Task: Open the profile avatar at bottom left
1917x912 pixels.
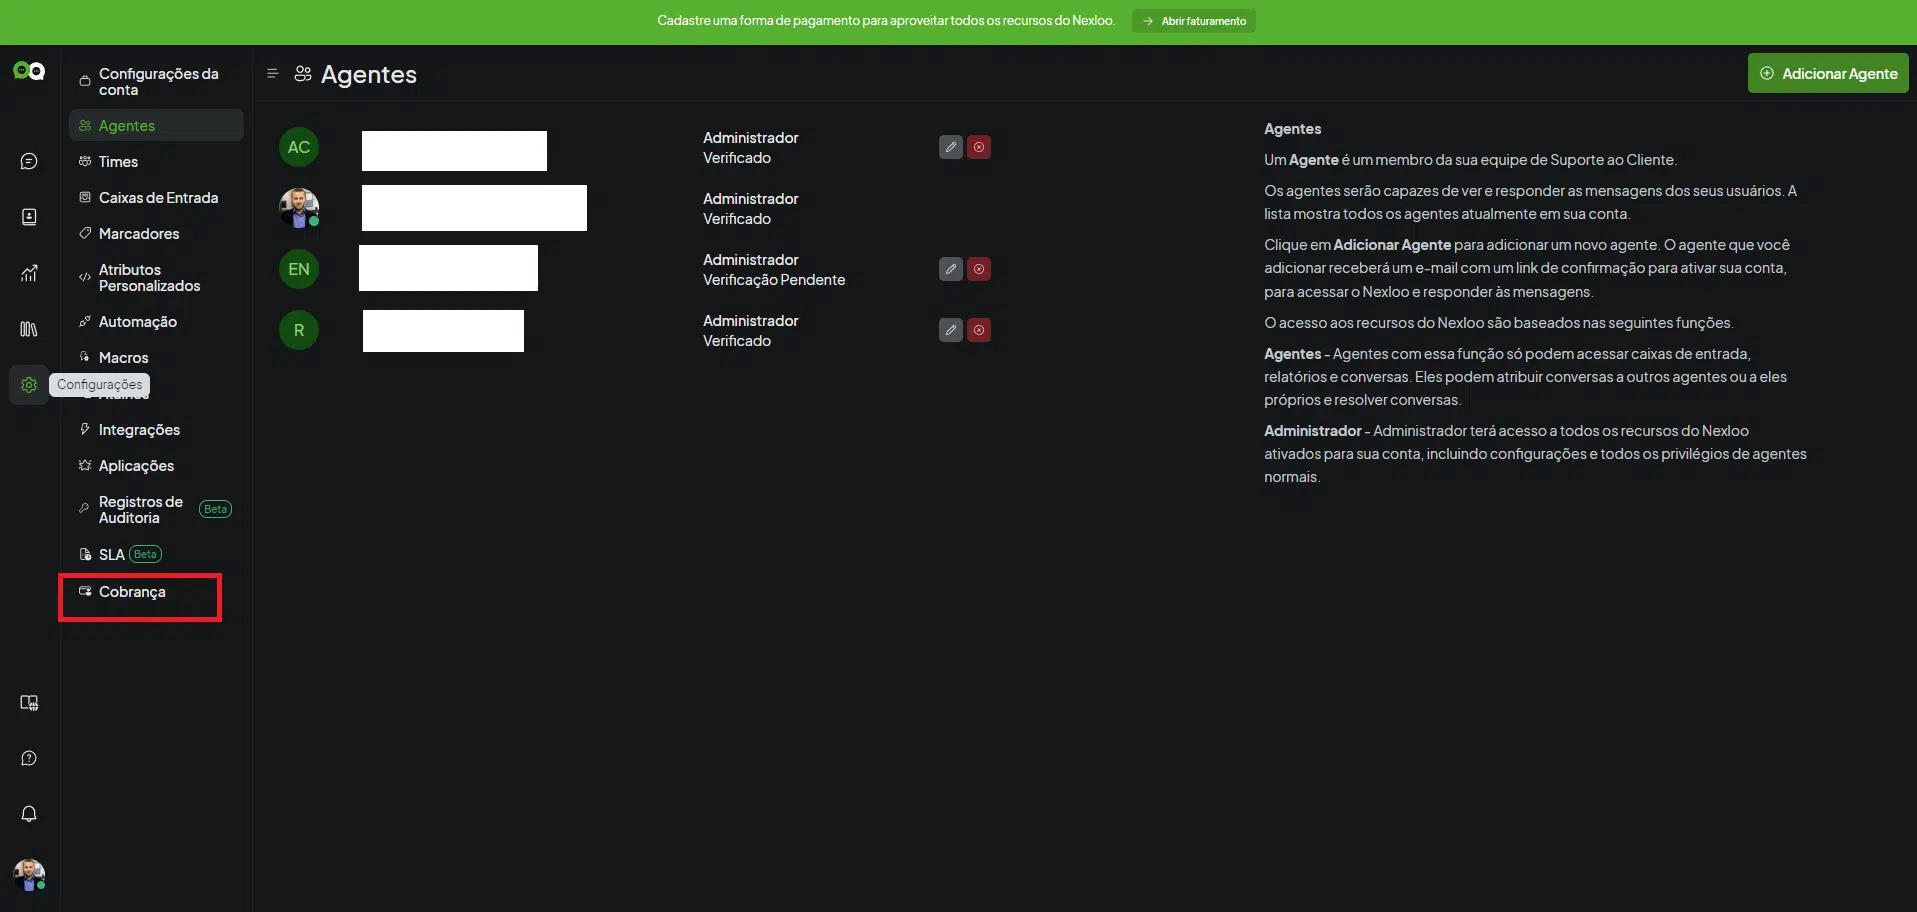Action: 29,875
